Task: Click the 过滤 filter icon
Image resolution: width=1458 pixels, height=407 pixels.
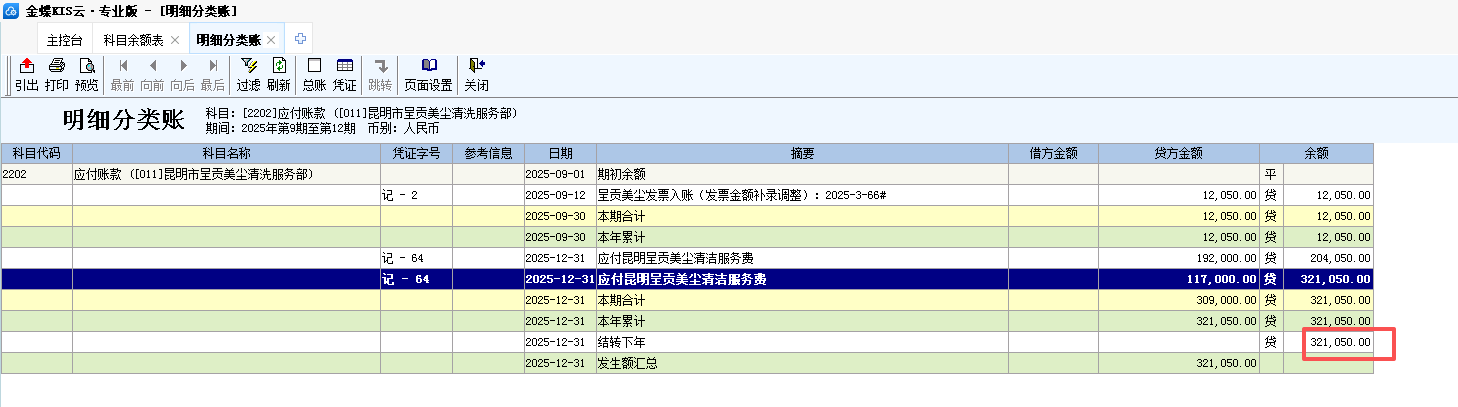Action: (248, 74)
